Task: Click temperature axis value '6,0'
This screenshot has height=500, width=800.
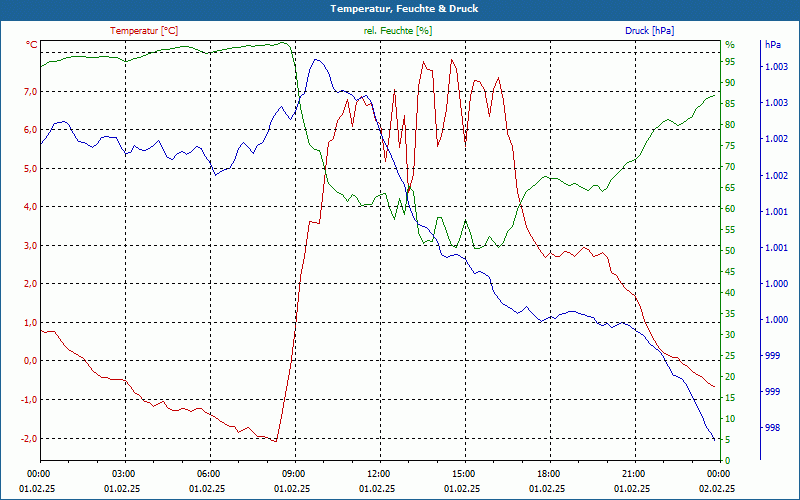Action: tap(29, 130)
